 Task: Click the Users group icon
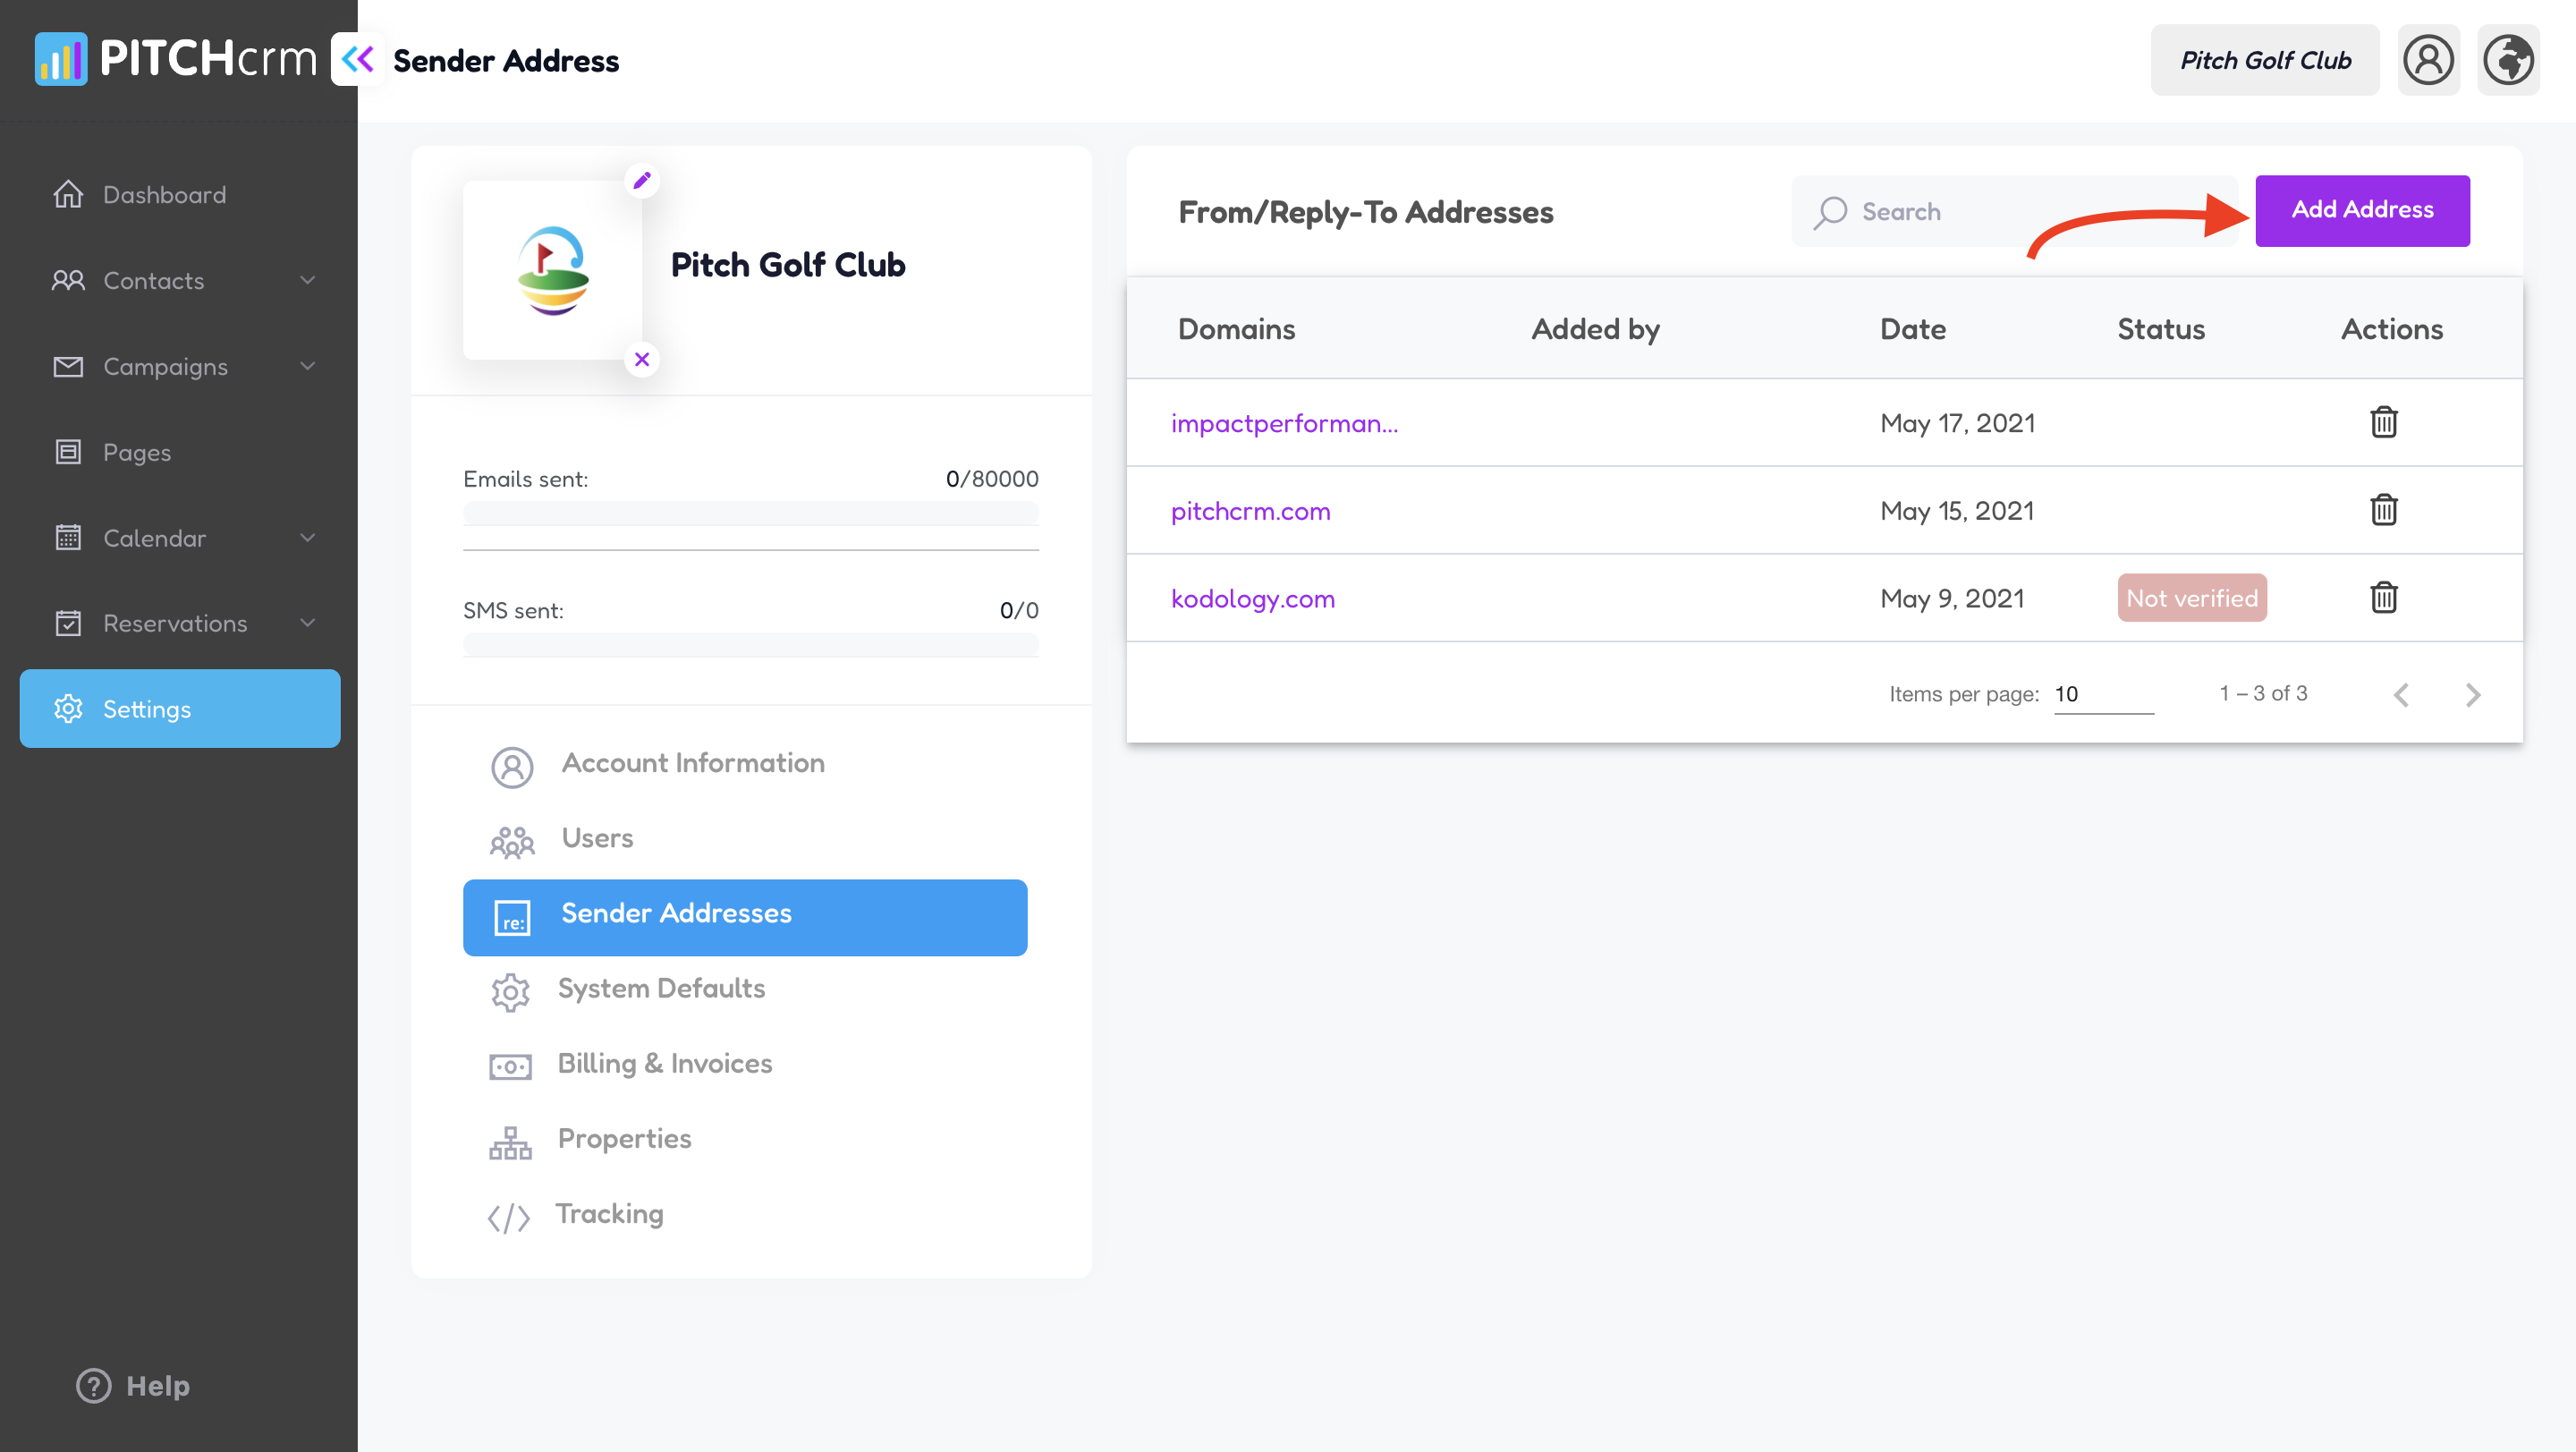click(x=512, y=841)
